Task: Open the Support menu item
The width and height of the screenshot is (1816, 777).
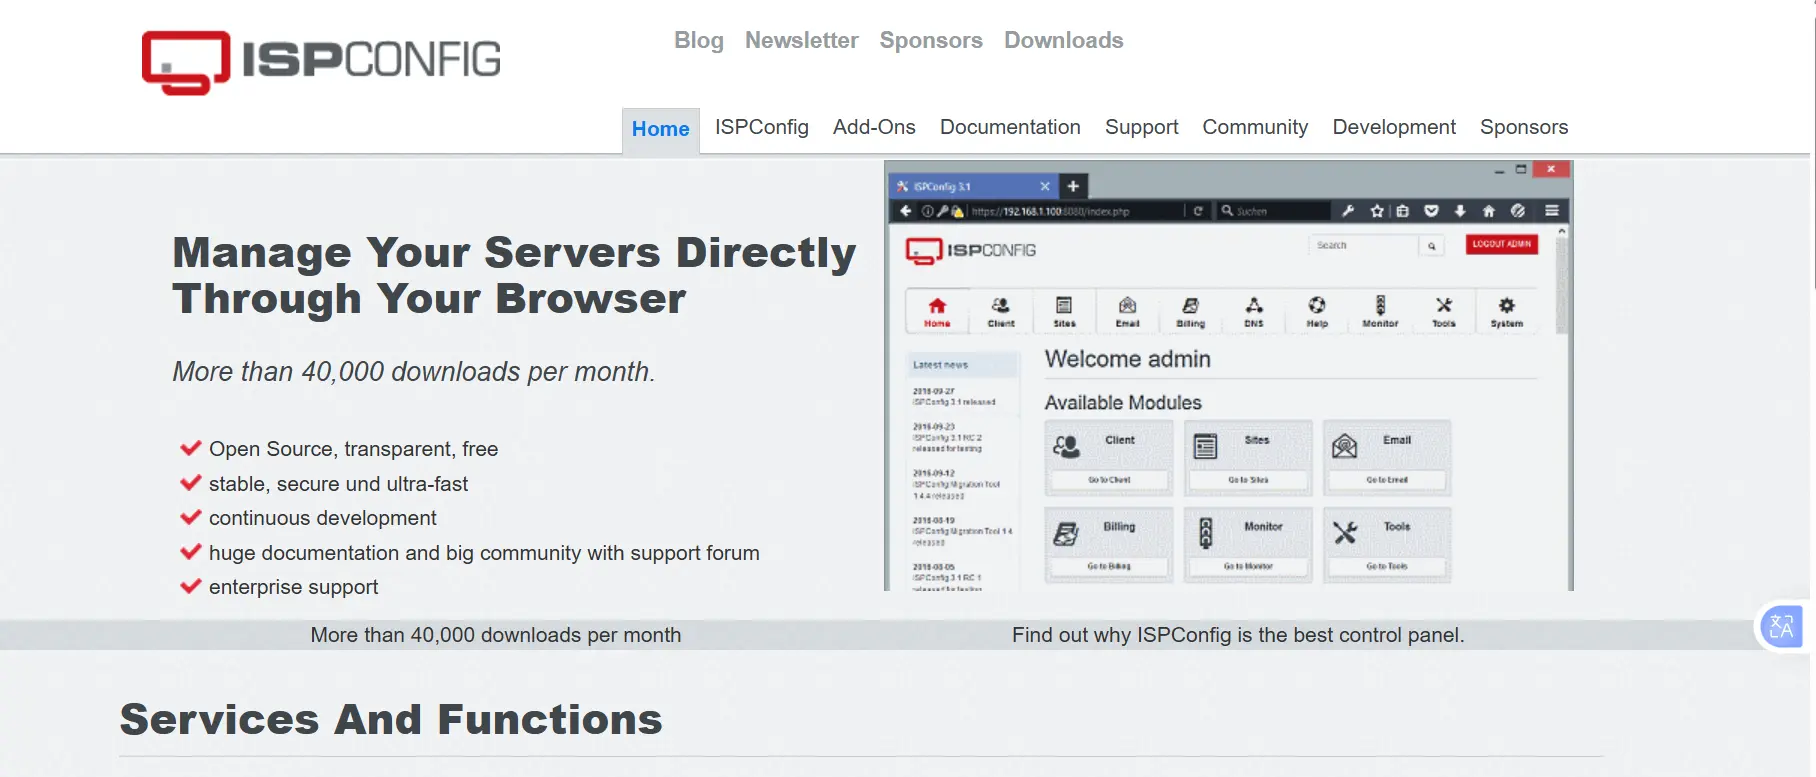Action: (1141, 128)
